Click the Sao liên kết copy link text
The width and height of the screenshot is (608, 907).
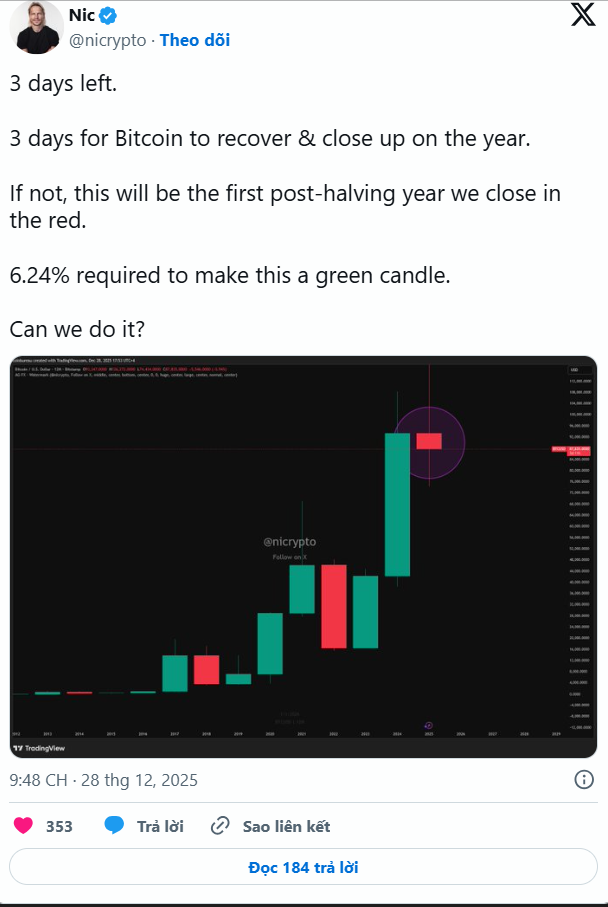click(x=286, y=826)
